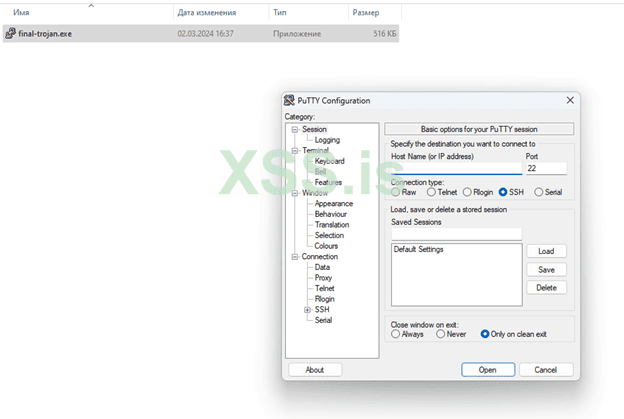
Task: Open the Rlogin category in tree
Action: point(324,299)
